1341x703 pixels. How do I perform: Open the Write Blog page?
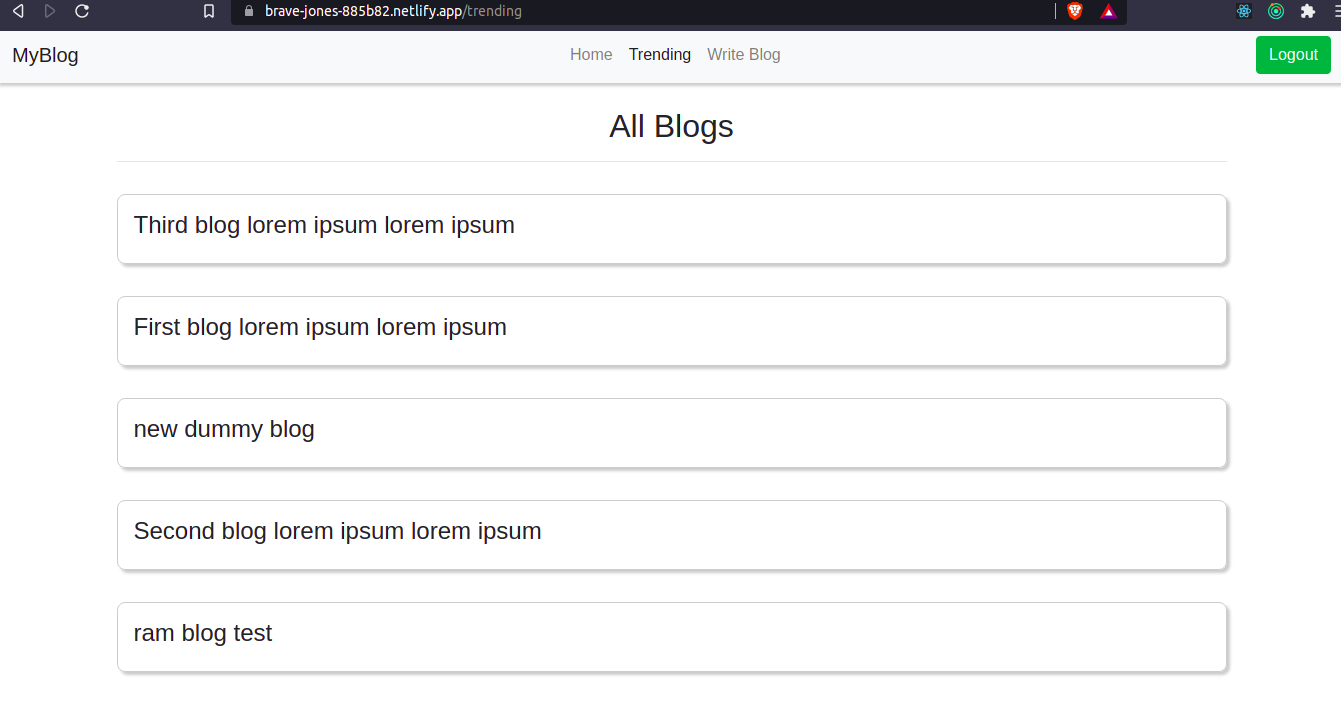pyautogui.click(x=743, y=55)
